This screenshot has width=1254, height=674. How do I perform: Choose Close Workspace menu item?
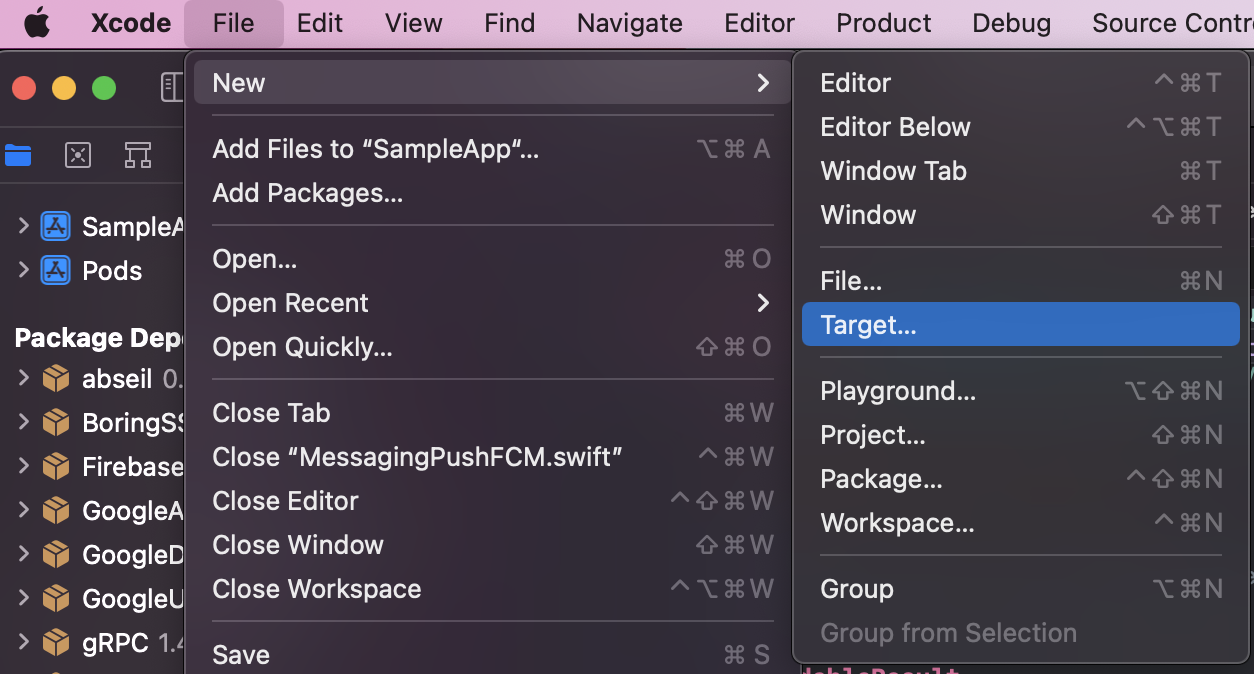click(x=489, y=589)
